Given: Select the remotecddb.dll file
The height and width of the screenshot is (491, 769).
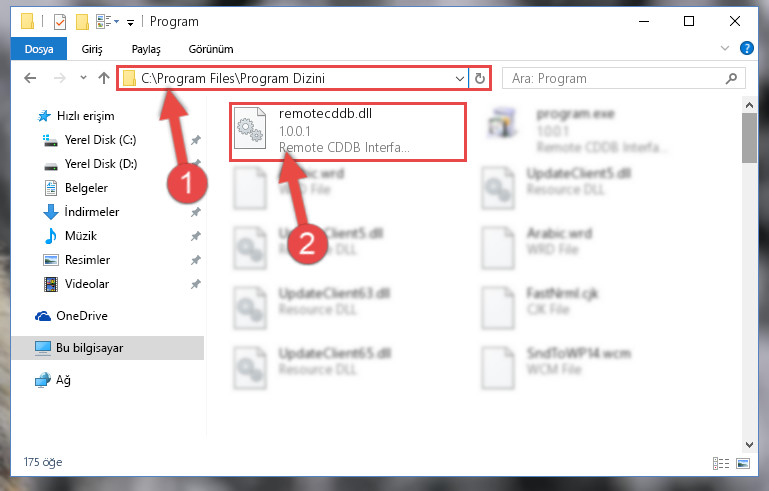Looking at the screenshot, I should point(347,131).
